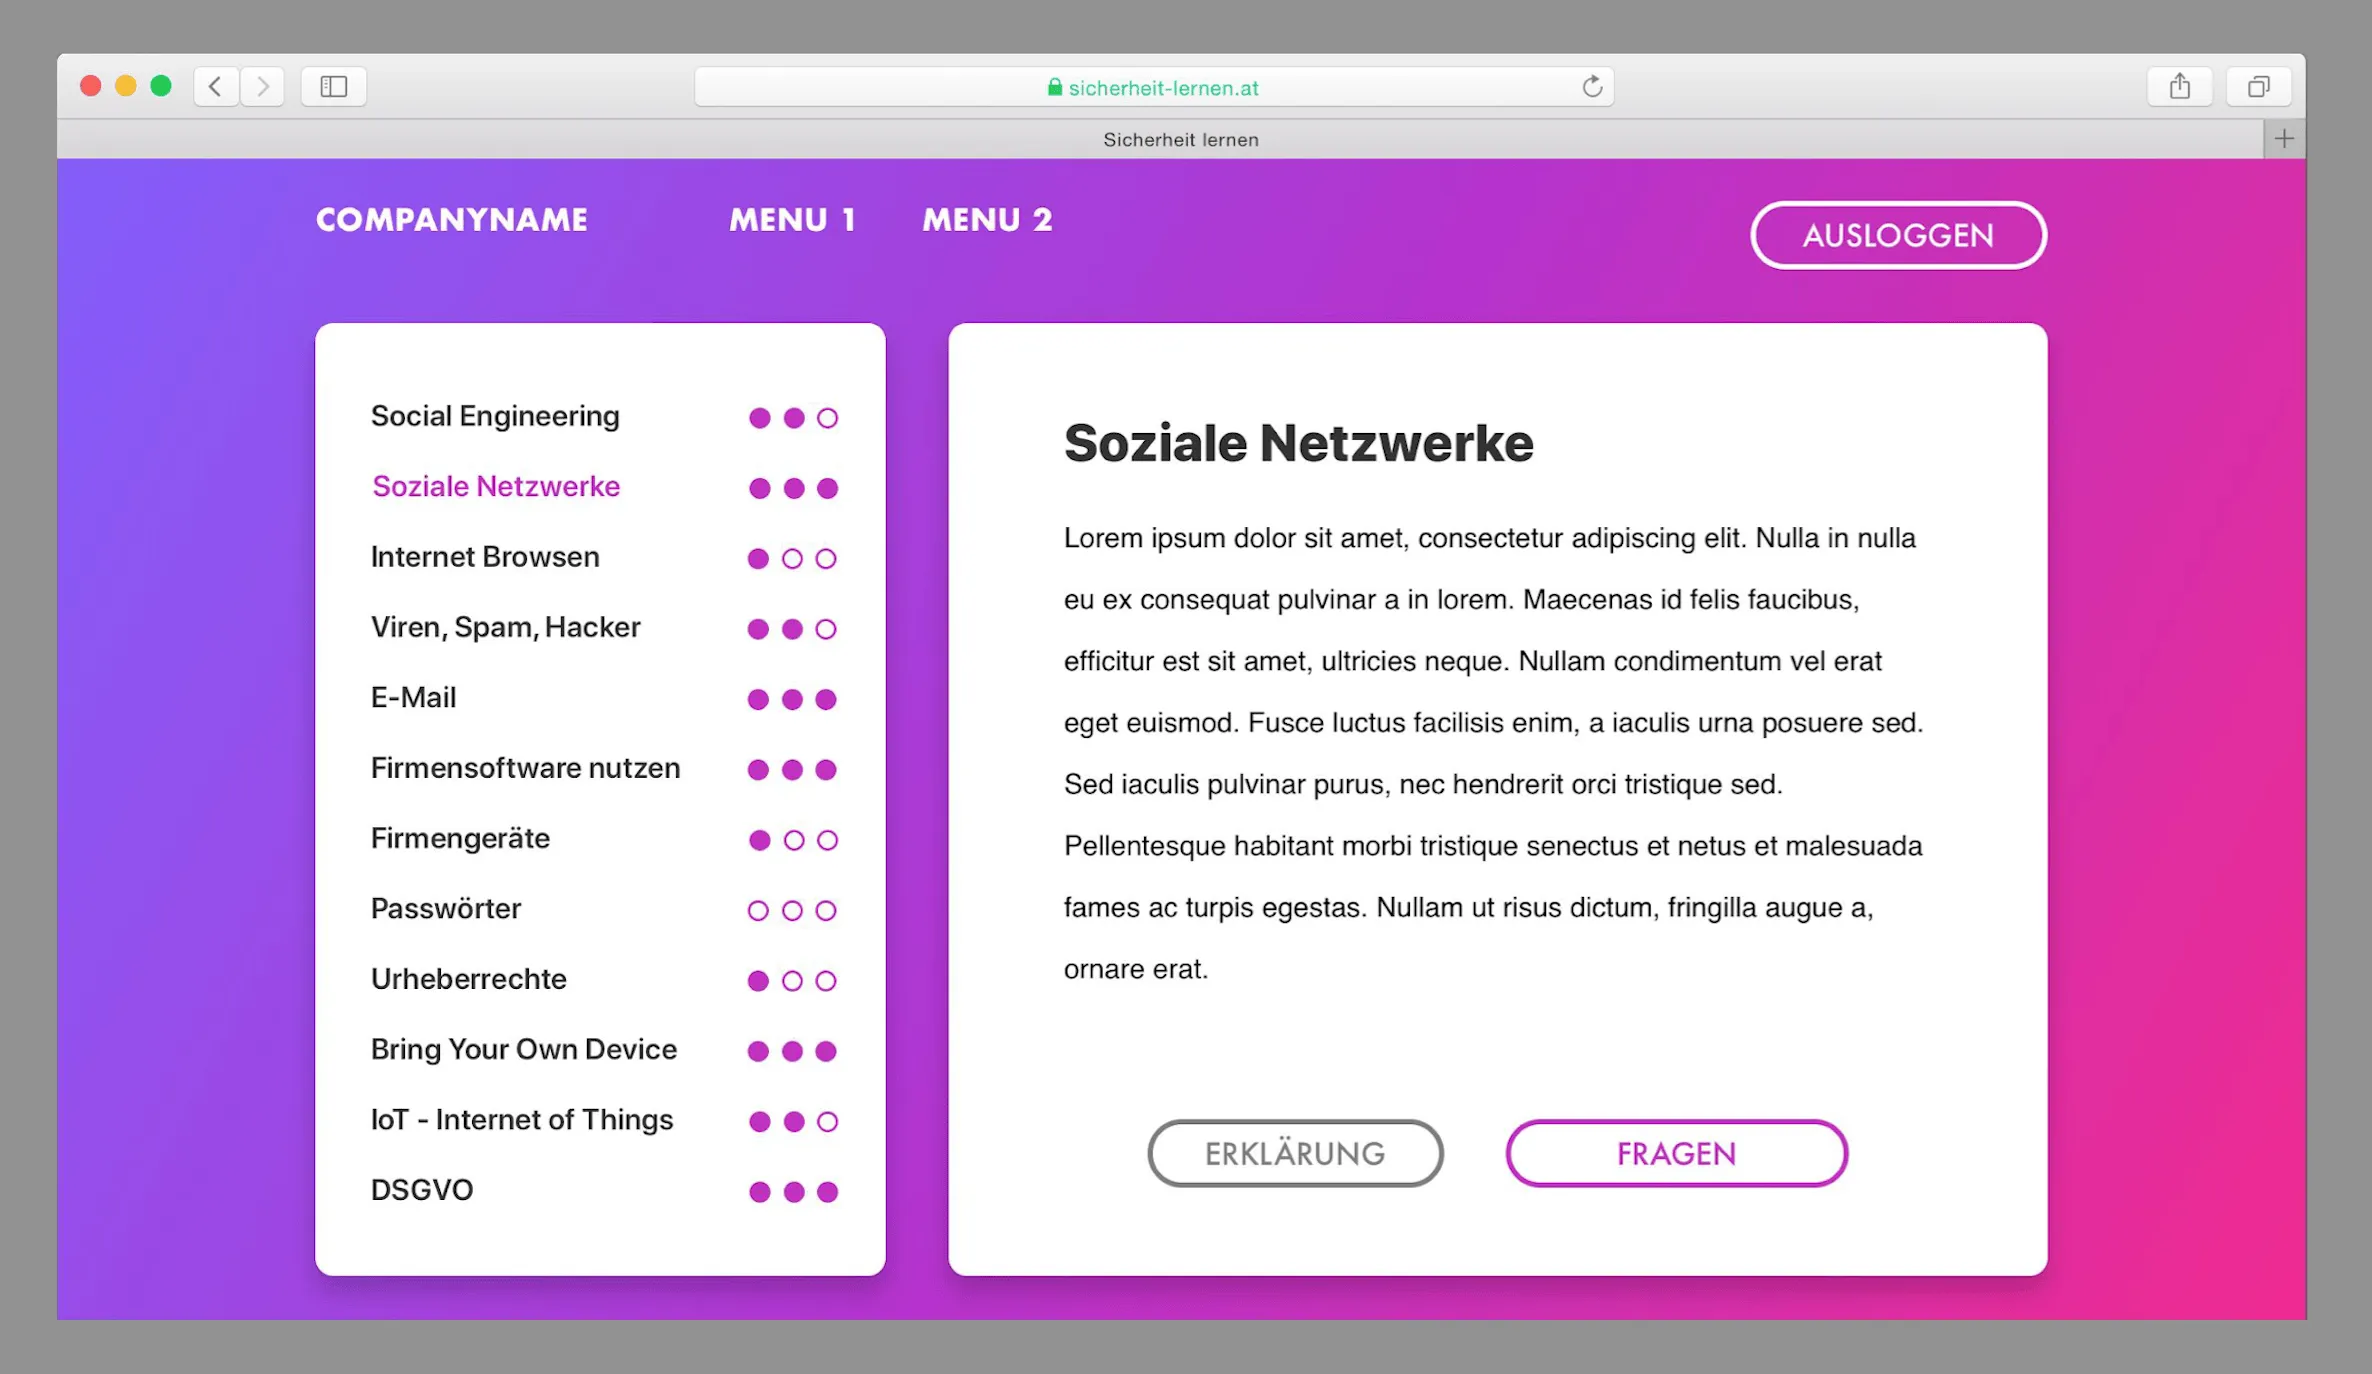
Task: Click the green padlock security icon
Action: click(x=1053, y=87)
